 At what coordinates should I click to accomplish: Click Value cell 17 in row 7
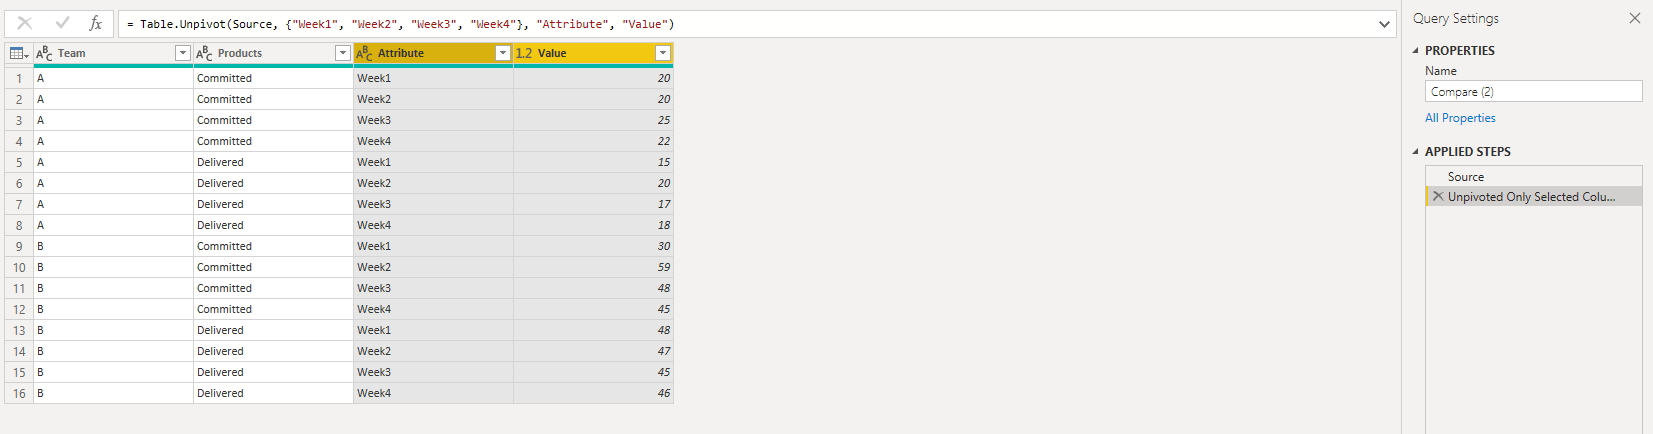click(593, 204)
